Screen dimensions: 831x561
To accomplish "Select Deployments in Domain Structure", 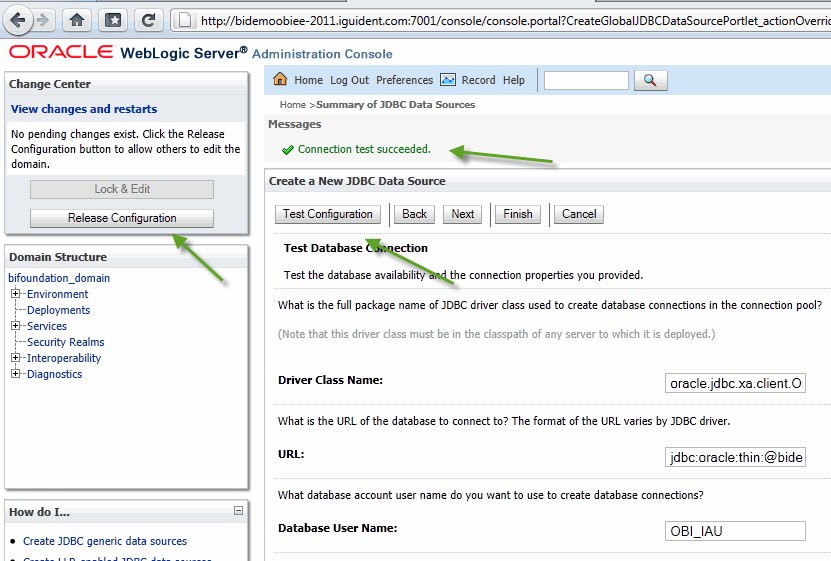I will pos(58,310).
